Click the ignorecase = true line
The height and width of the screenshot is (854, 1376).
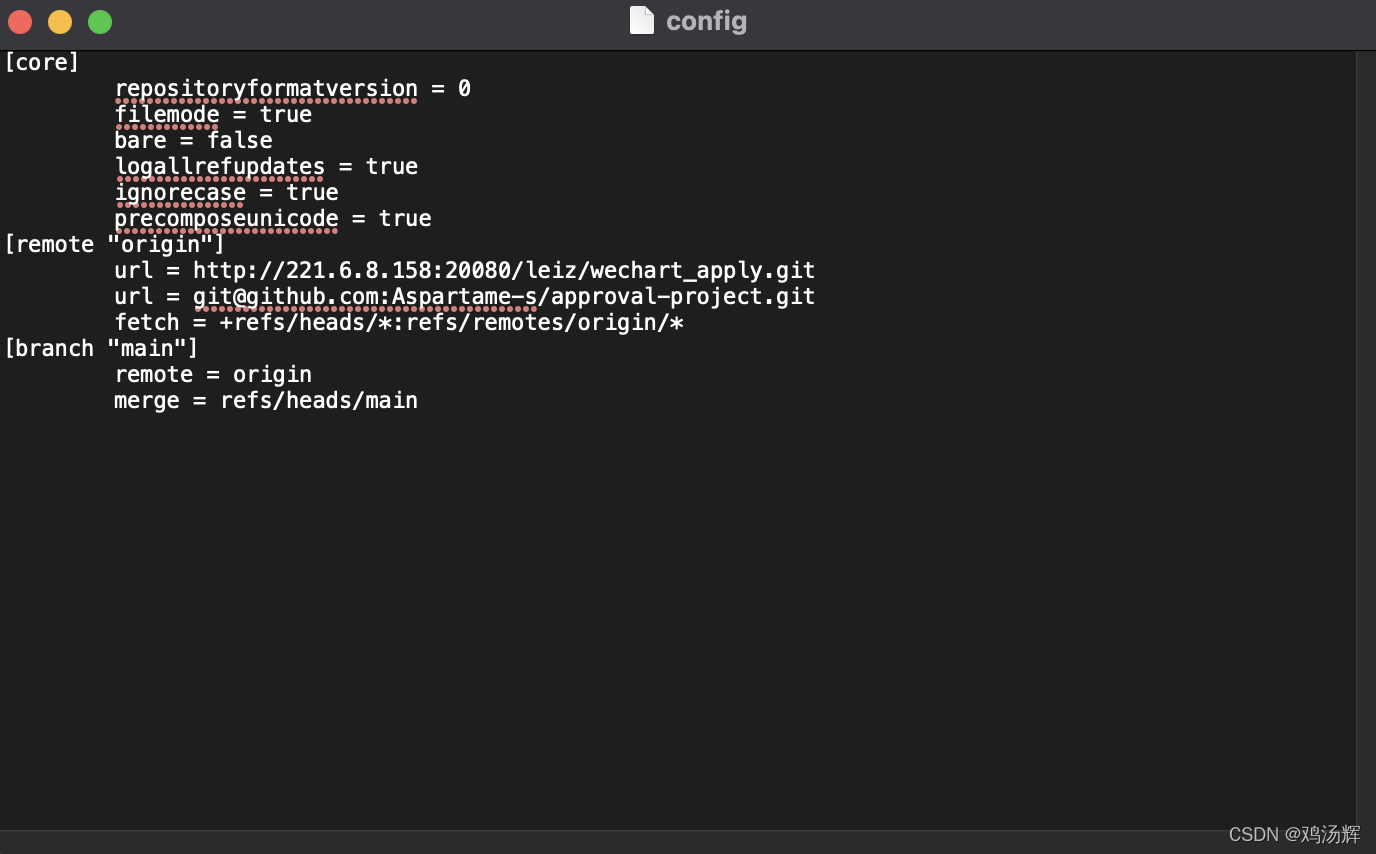(x=226, y=192)
